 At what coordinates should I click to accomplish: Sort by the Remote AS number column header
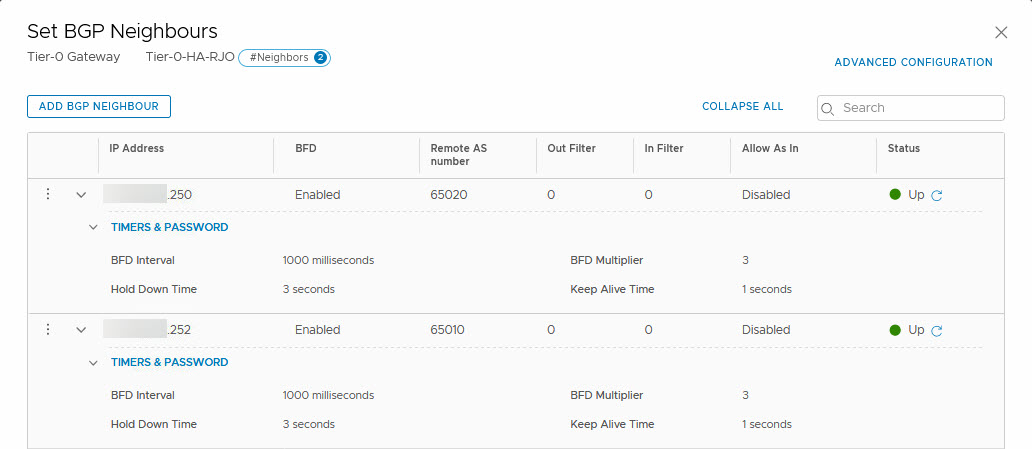tap(458, 155)
